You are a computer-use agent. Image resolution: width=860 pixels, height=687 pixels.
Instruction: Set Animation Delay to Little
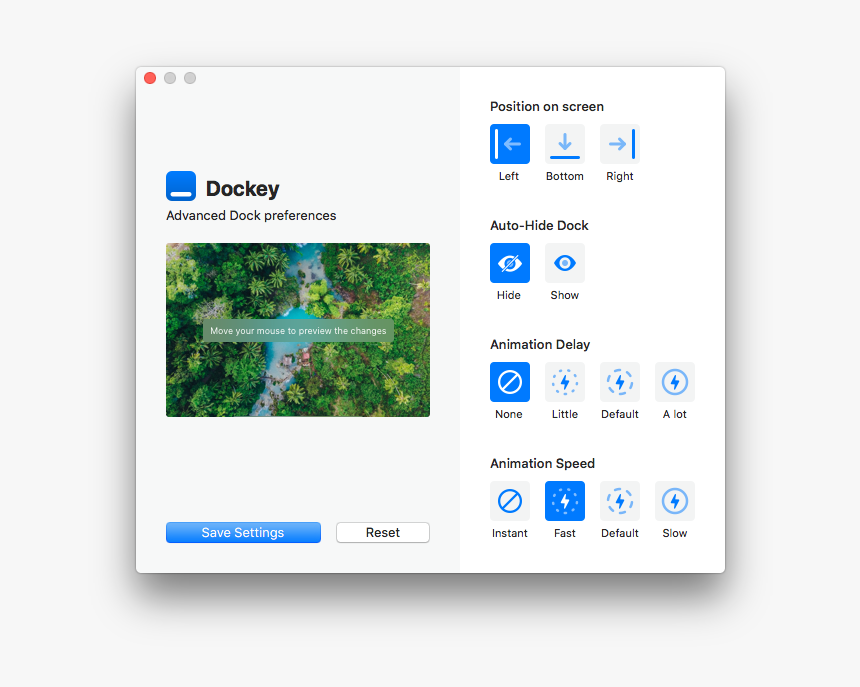coord(564,382)
